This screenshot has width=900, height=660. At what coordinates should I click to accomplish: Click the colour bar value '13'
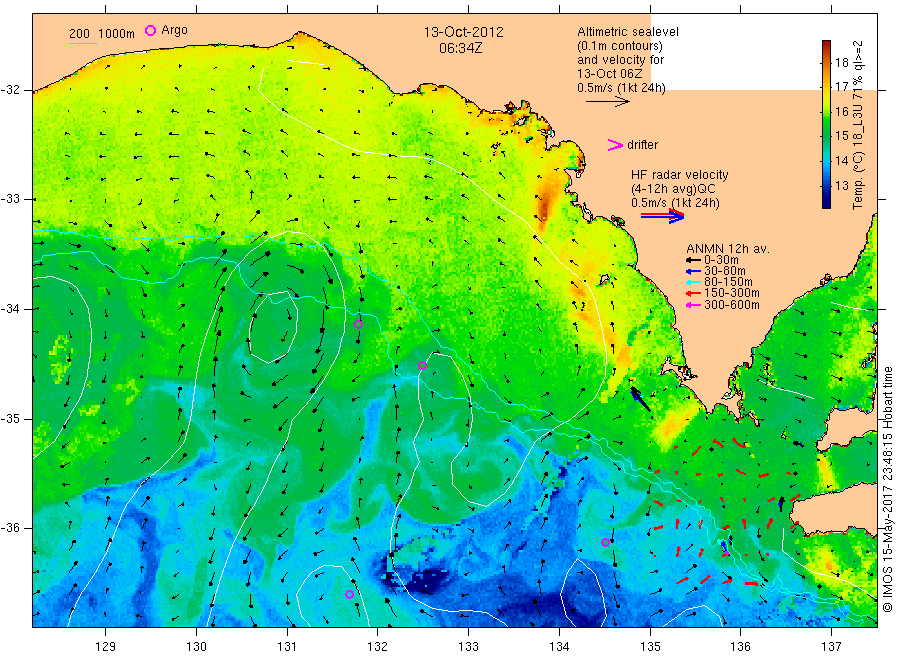coord(841,185)
